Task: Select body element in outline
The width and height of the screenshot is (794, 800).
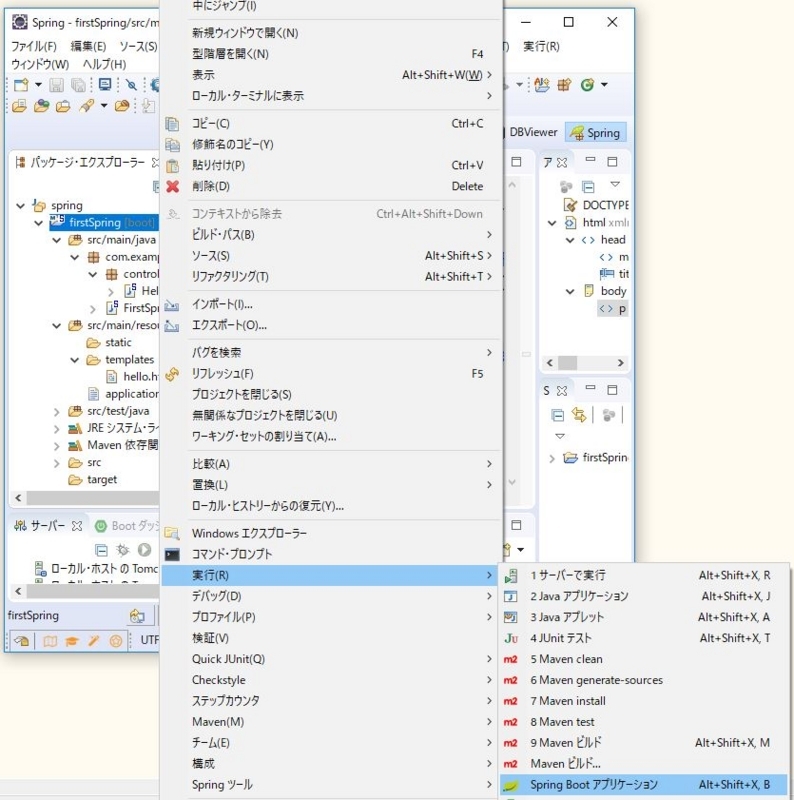Action: [606, 291]
